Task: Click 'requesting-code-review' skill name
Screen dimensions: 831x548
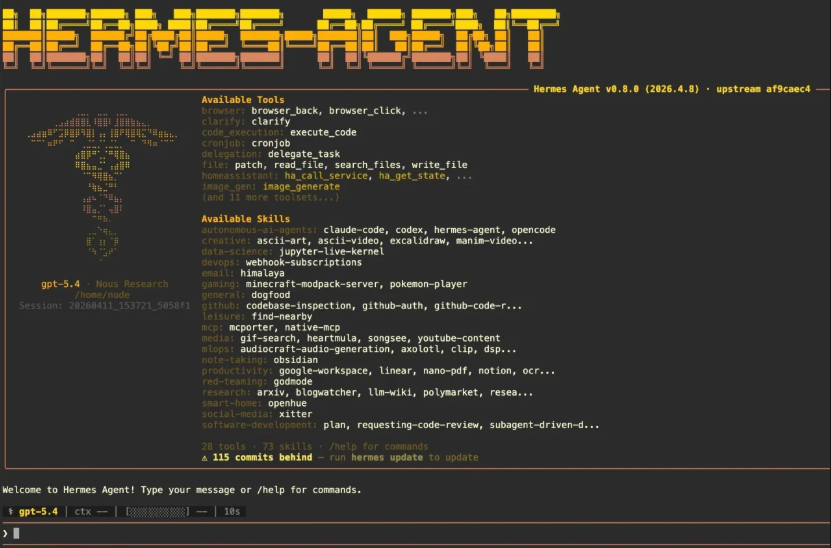Action: coord(417,425)
